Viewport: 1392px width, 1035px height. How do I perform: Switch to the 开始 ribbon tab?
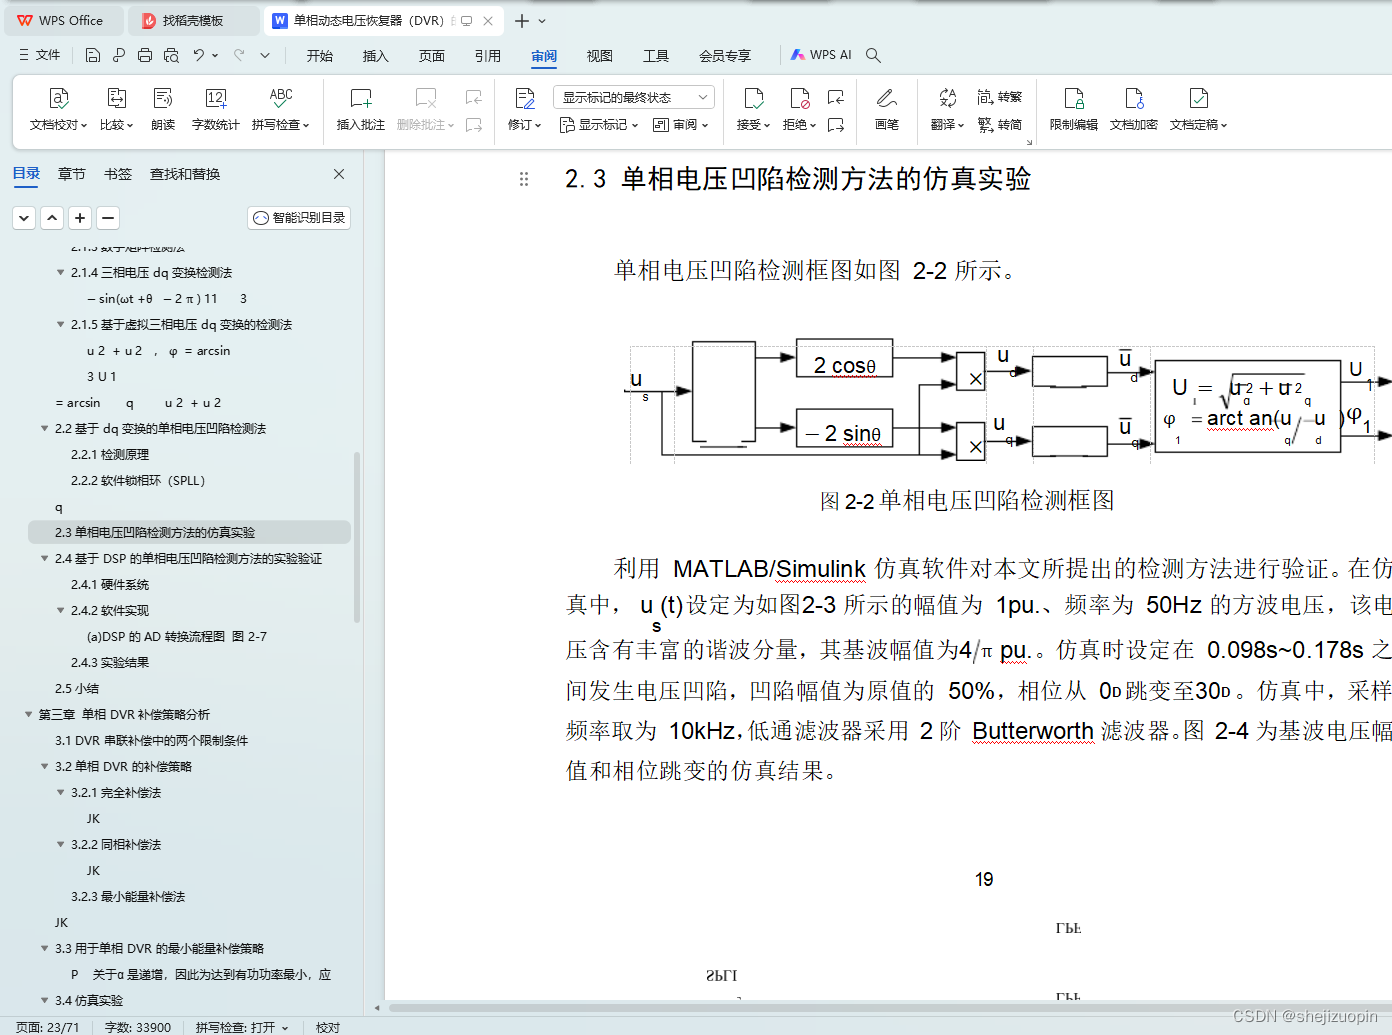tap(320, 56)
